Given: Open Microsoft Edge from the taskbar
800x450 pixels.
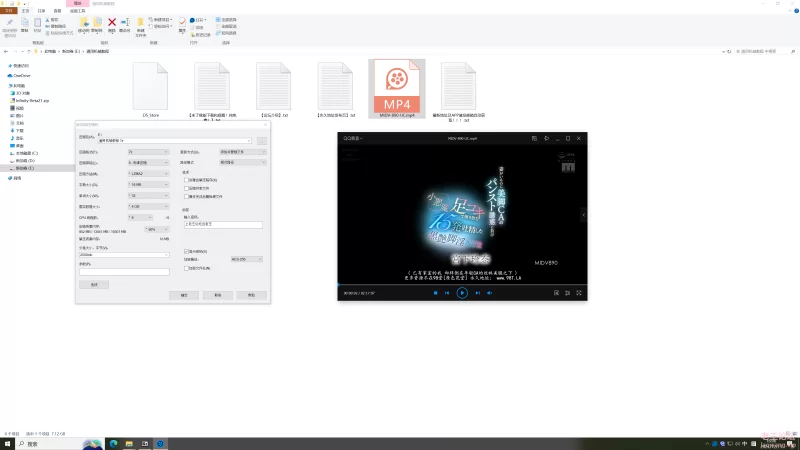Looking at the screenshot, I should [x=113, y=444].
